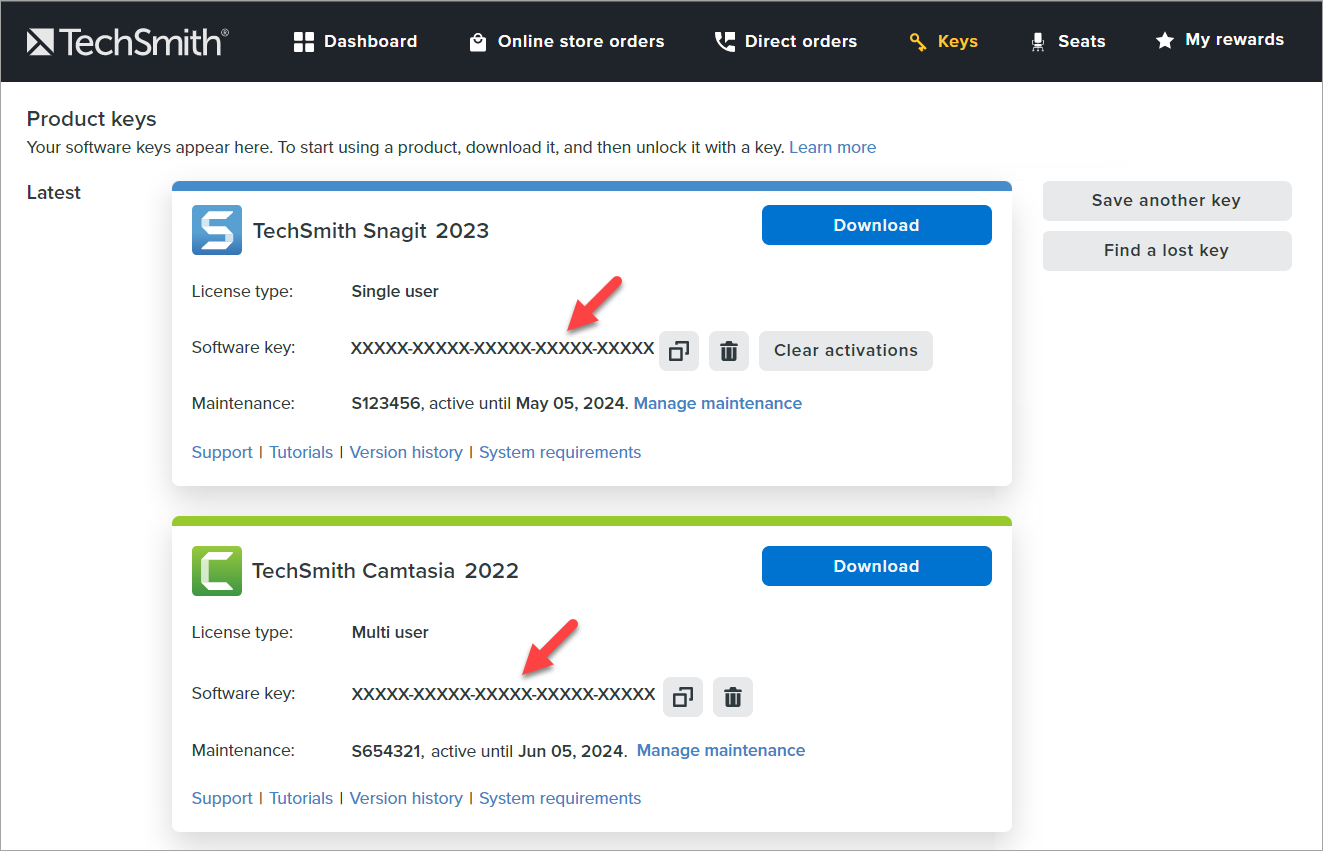This screenshot has height=852, width=1323.
Task: Open the Dashboard tab
Action: [355, 41]
